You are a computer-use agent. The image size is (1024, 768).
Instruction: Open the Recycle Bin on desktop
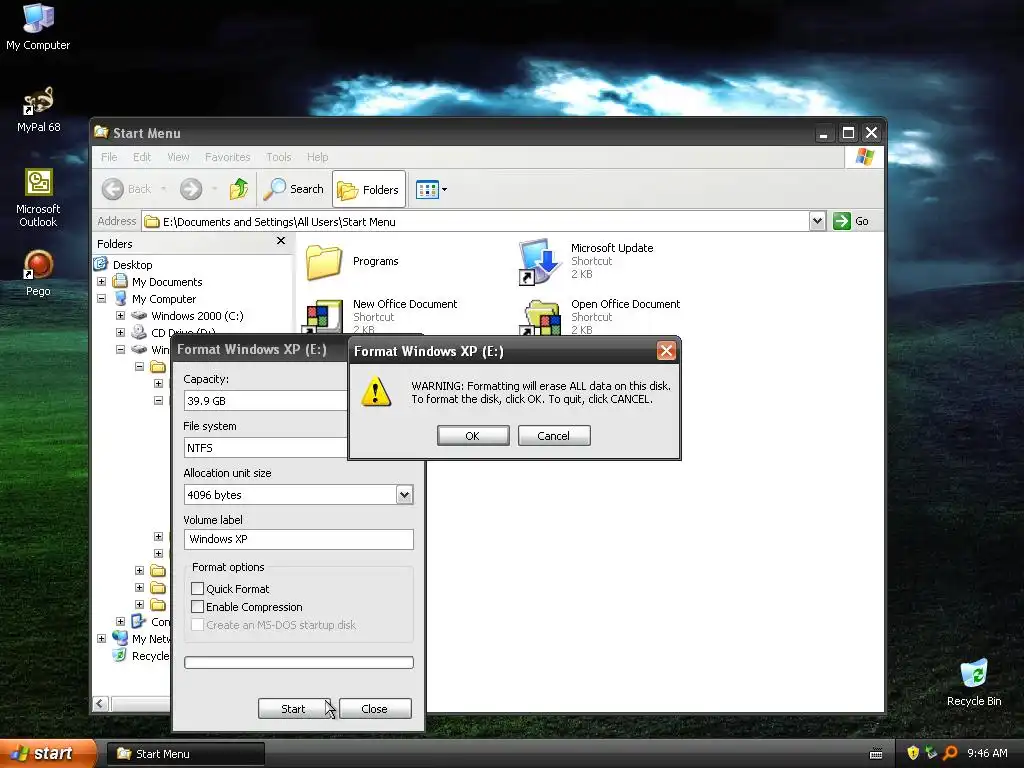tap(974, 682)
